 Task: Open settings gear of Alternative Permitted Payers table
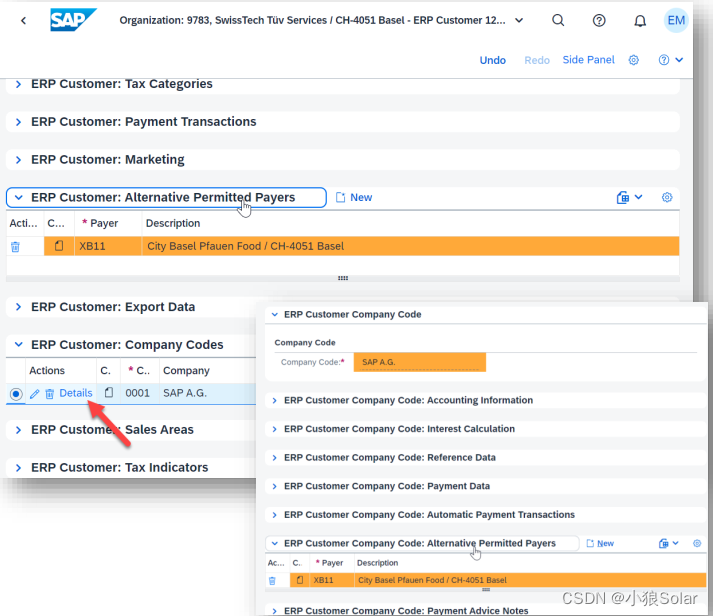(x=667, y=197)
